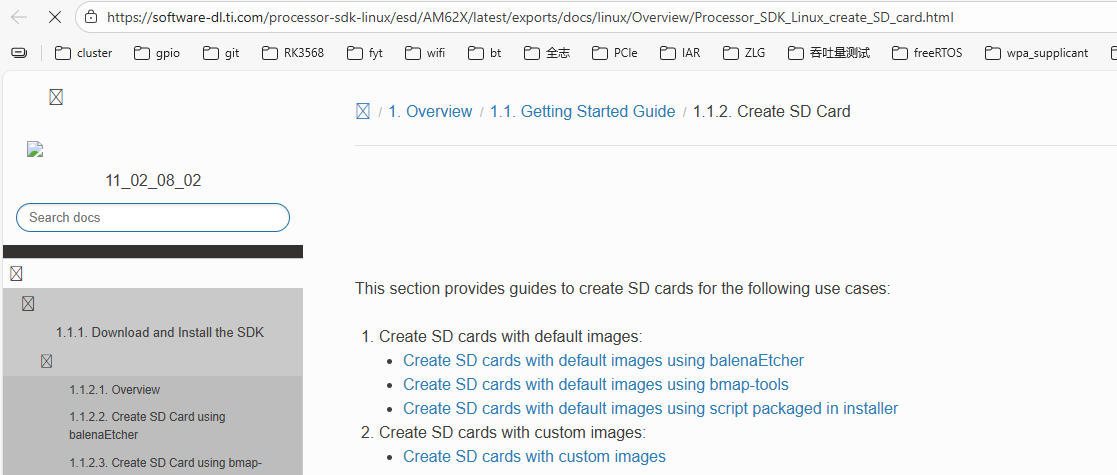Open the cluster bookmark folder

click(x=84, y=53)
